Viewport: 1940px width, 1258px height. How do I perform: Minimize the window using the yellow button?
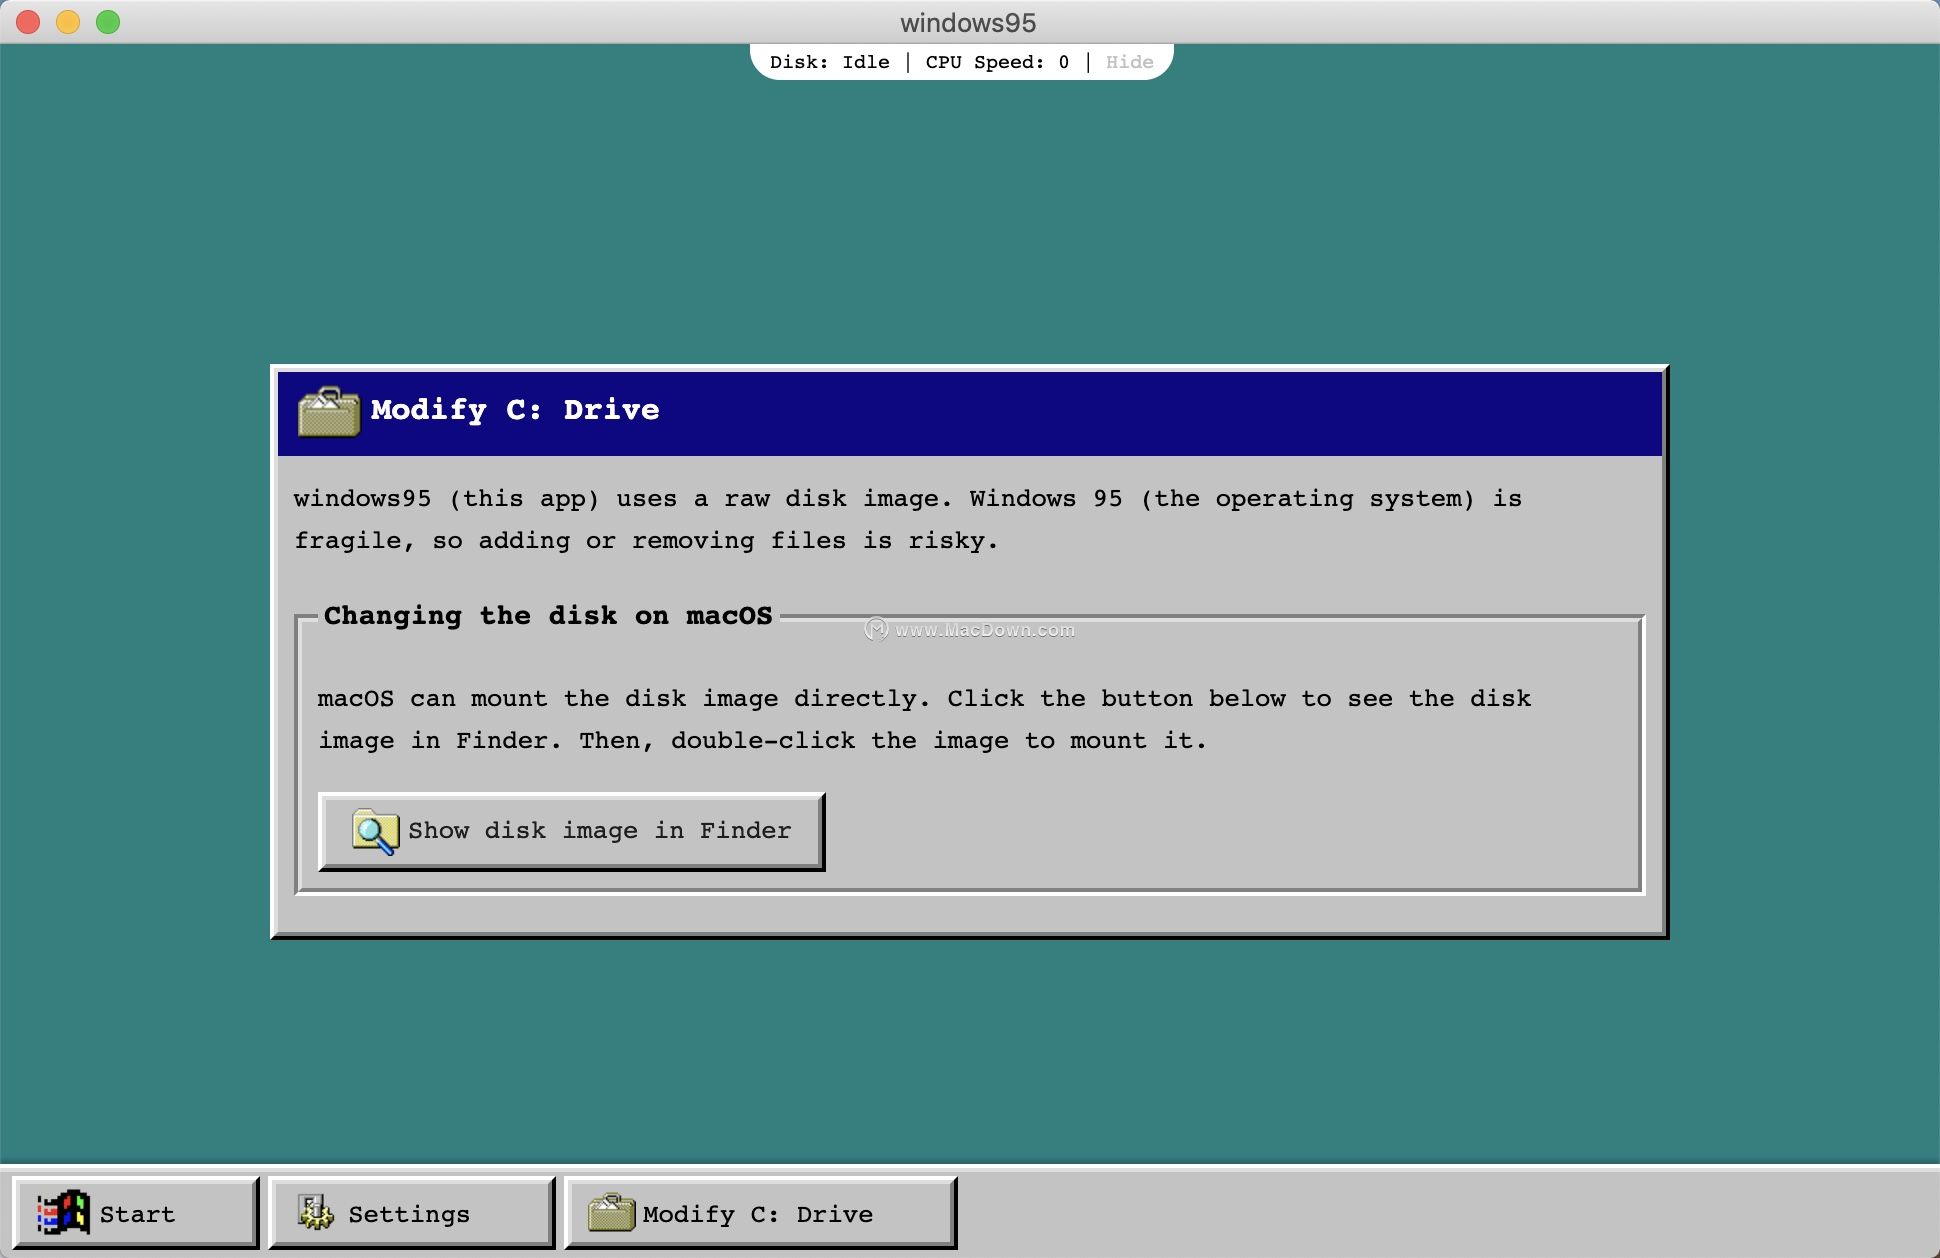pyautogui.click(x=68, y=22)
